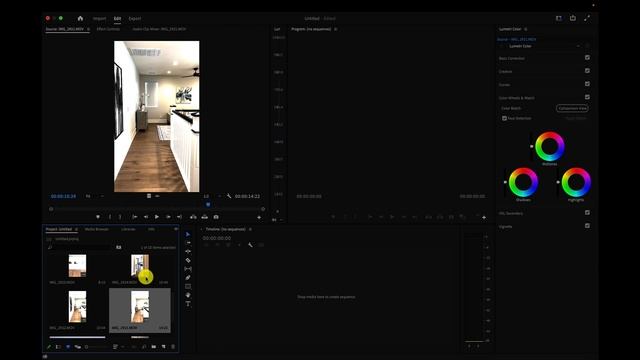
Task: Switch to the Media Browser tab
Action: (x=96, y=229)
